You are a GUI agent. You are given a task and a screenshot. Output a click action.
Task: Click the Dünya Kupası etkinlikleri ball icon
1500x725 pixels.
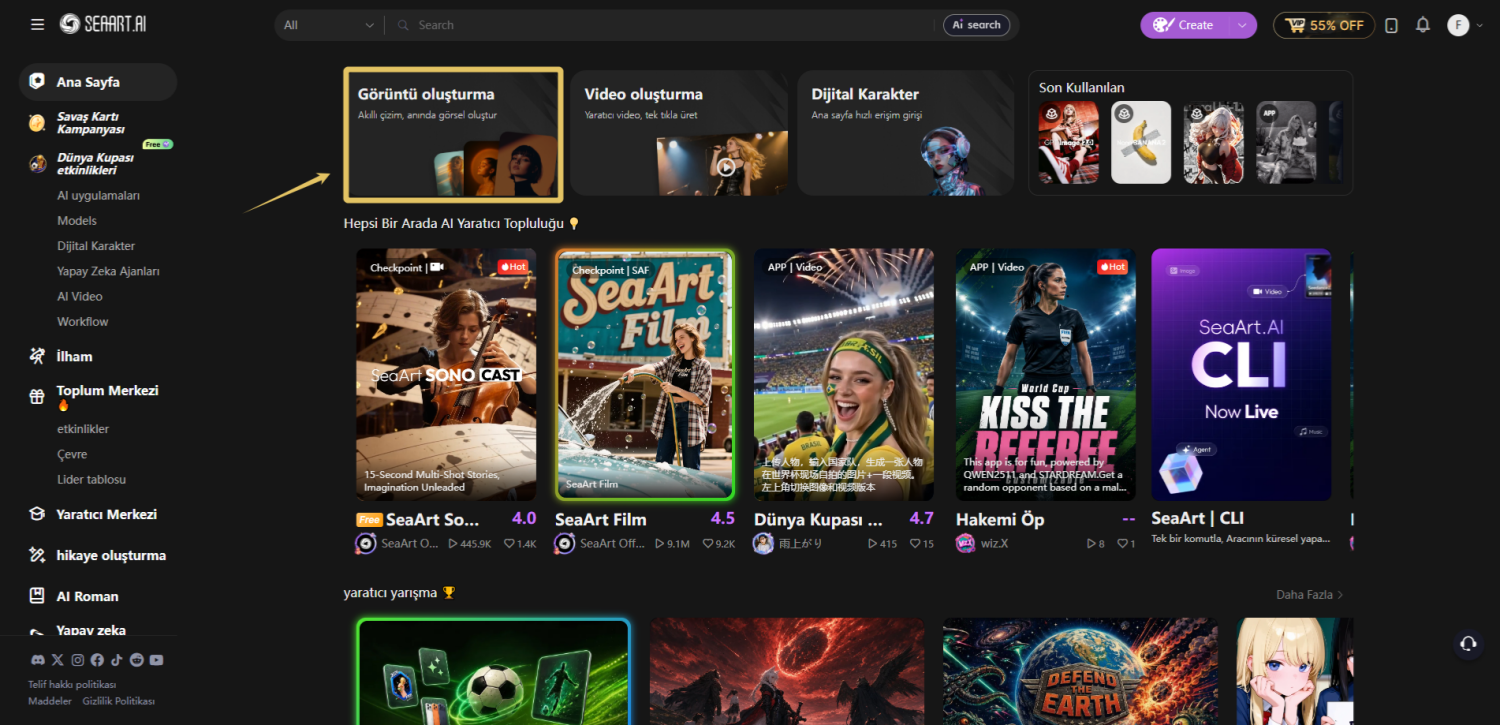click(37, 164)
